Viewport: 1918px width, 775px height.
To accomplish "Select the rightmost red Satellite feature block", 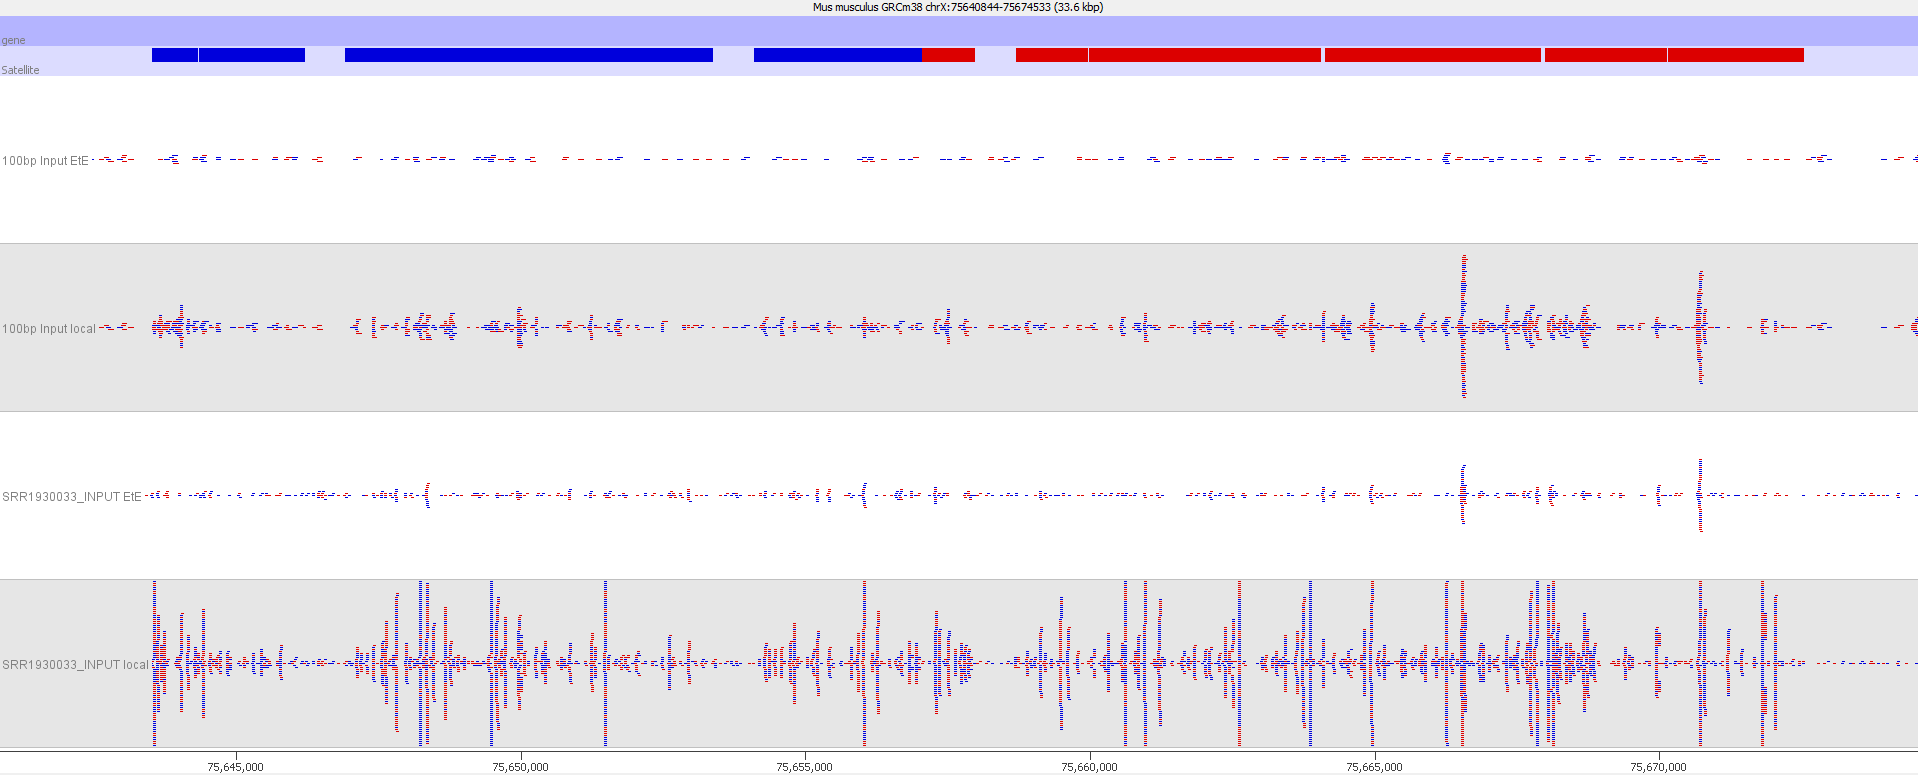I will click(1736, 55).
